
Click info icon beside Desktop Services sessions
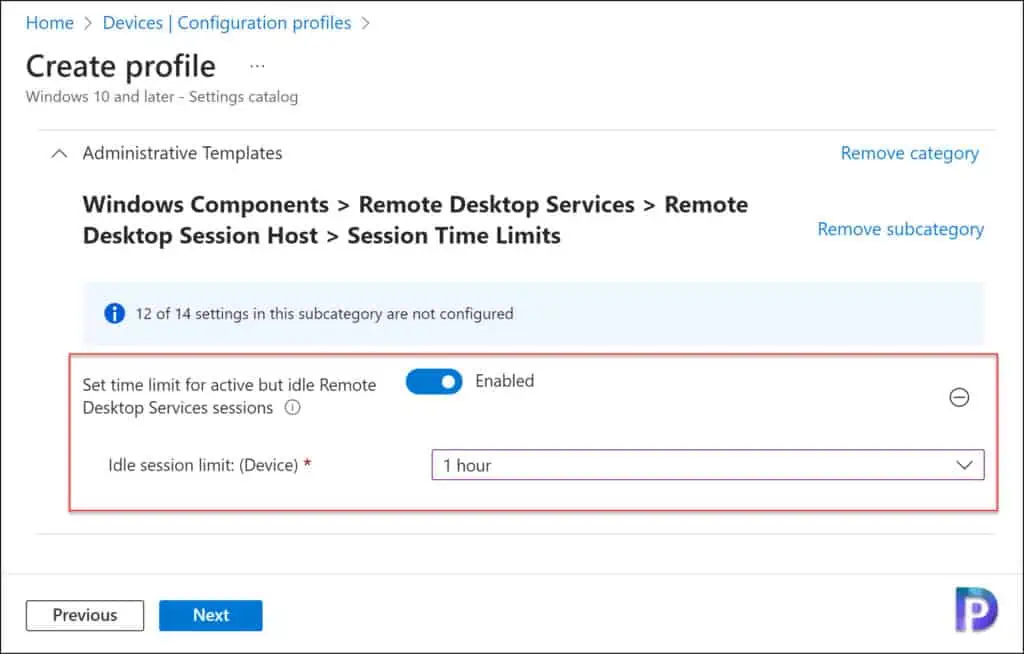293,408
